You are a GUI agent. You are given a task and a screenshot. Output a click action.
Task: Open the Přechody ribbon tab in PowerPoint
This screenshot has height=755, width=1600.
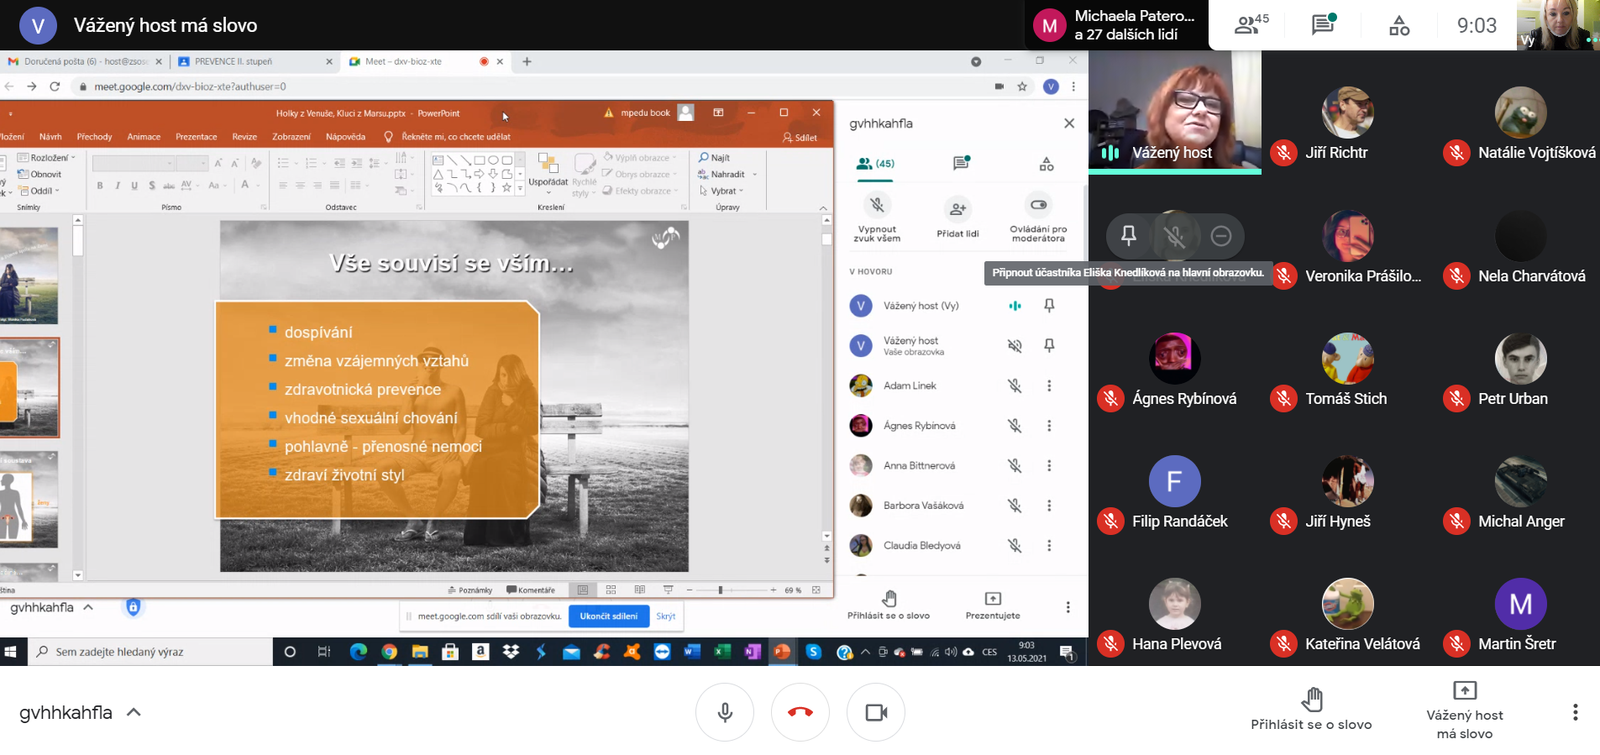(94, 137)
